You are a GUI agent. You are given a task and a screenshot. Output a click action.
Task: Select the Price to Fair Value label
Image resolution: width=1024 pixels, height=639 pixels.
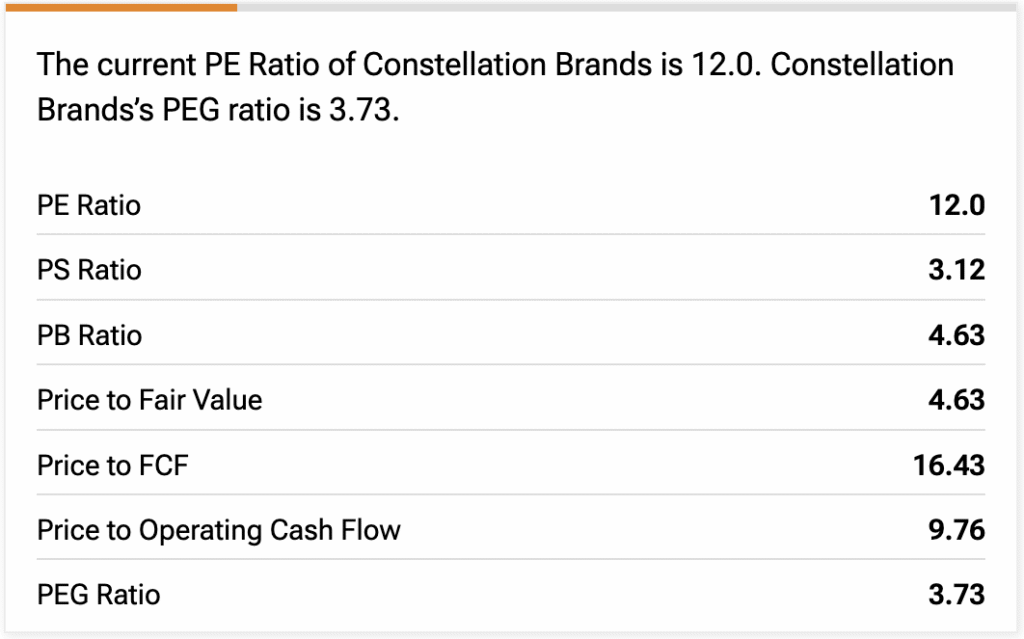coord(150,400)
